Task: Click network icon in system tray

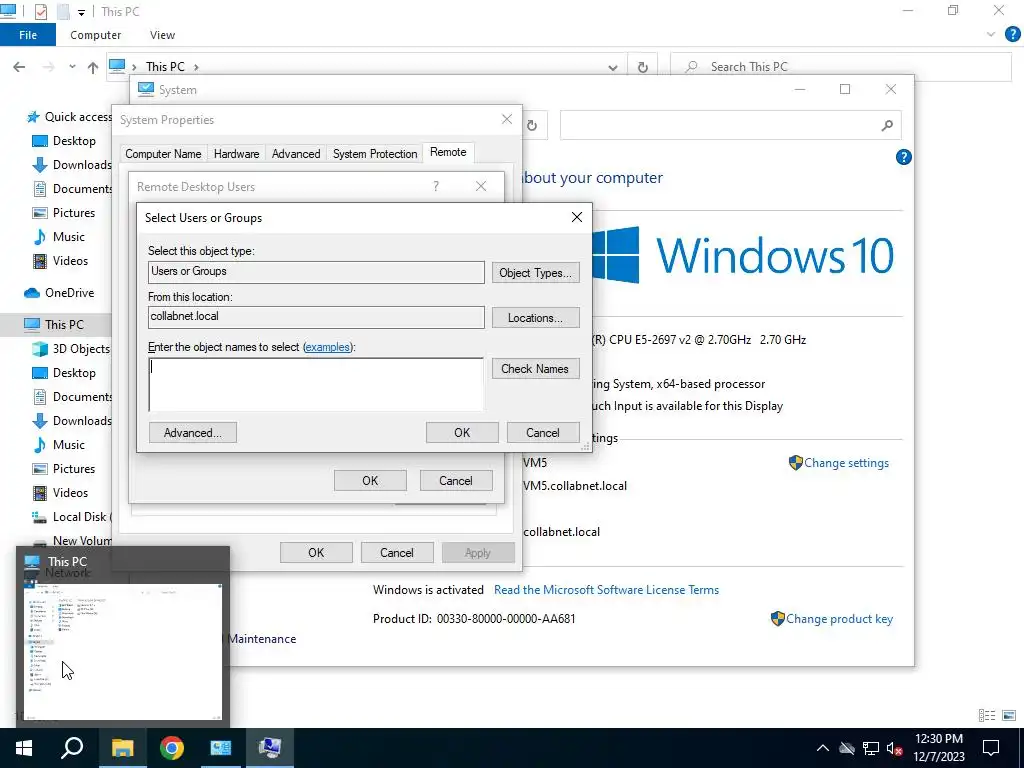Action: pyautogui.click(x=871, y=748)
